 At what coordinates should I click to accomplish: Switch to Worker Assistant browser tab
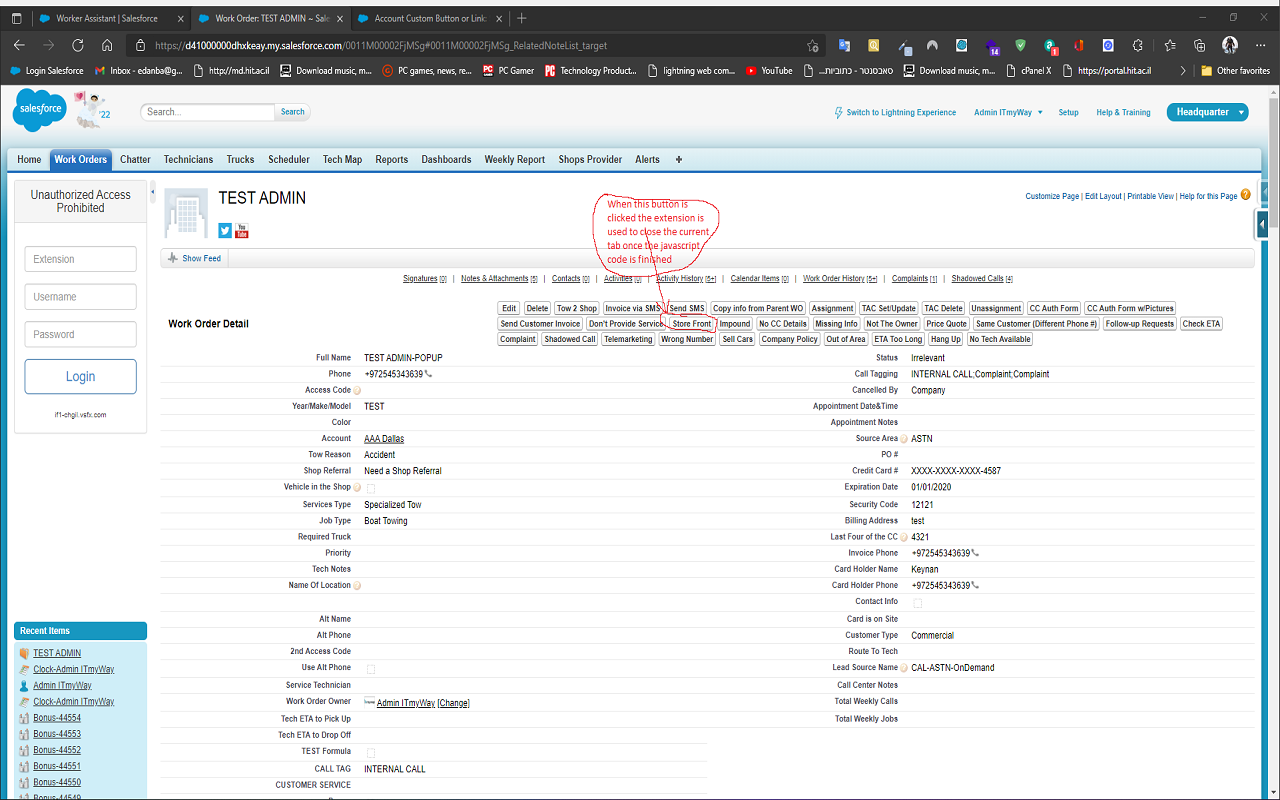[x=110, y=18]
